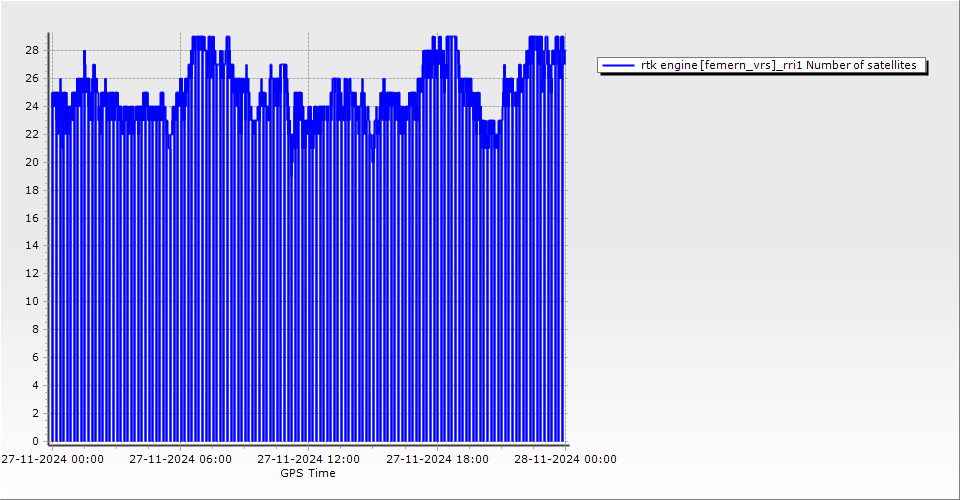
Task: Click the y-axis tick label 24
Action: pyautogui.click(x=32, y=106)
